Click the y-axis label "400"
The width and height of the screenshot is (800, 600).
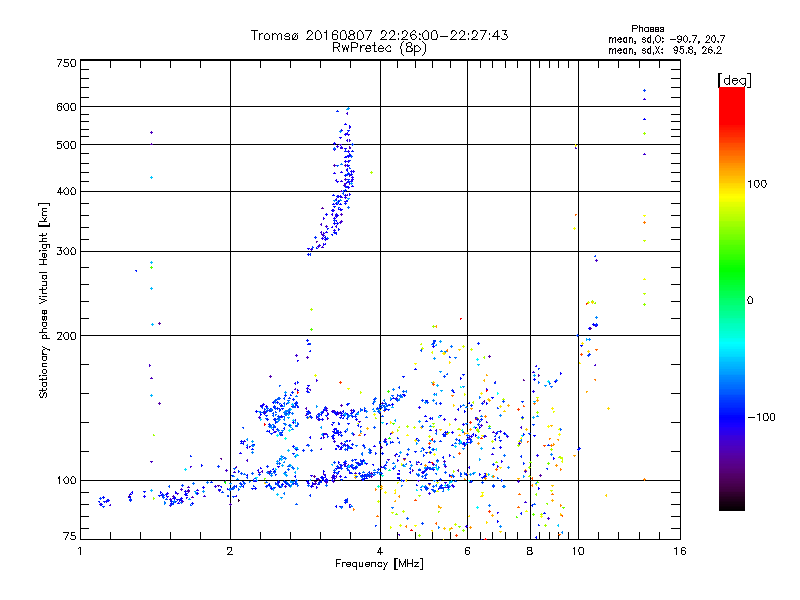tap(67, 192)
